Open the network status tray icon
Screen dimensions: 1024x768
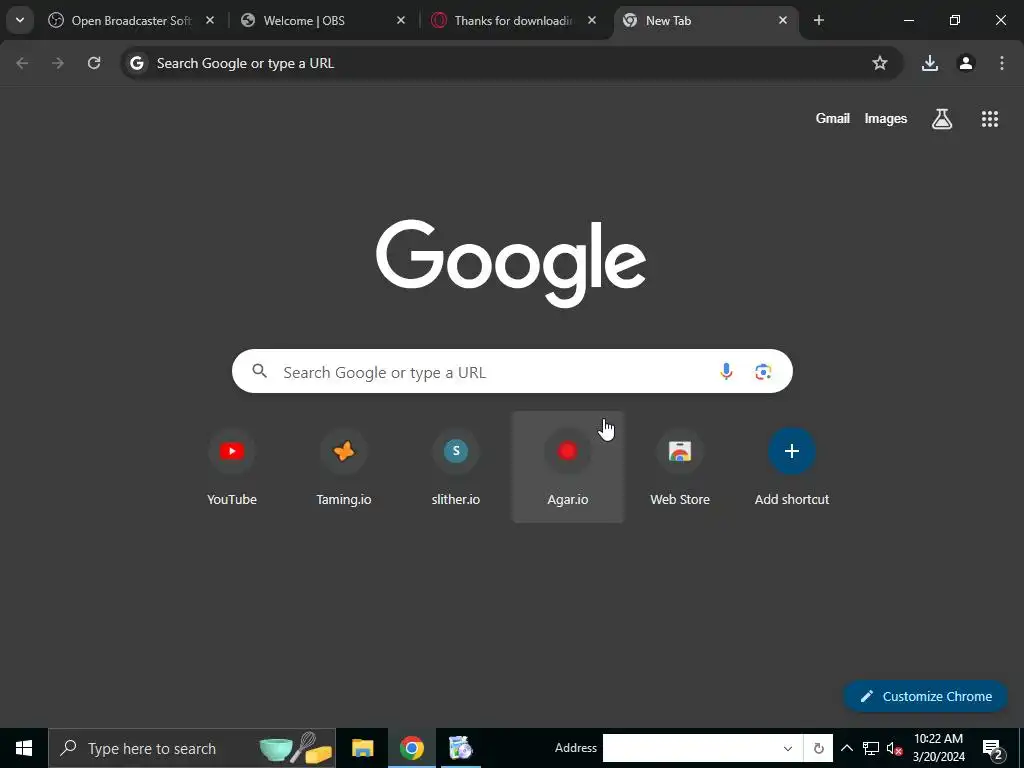pyautogui.click(x=871, y=748)
